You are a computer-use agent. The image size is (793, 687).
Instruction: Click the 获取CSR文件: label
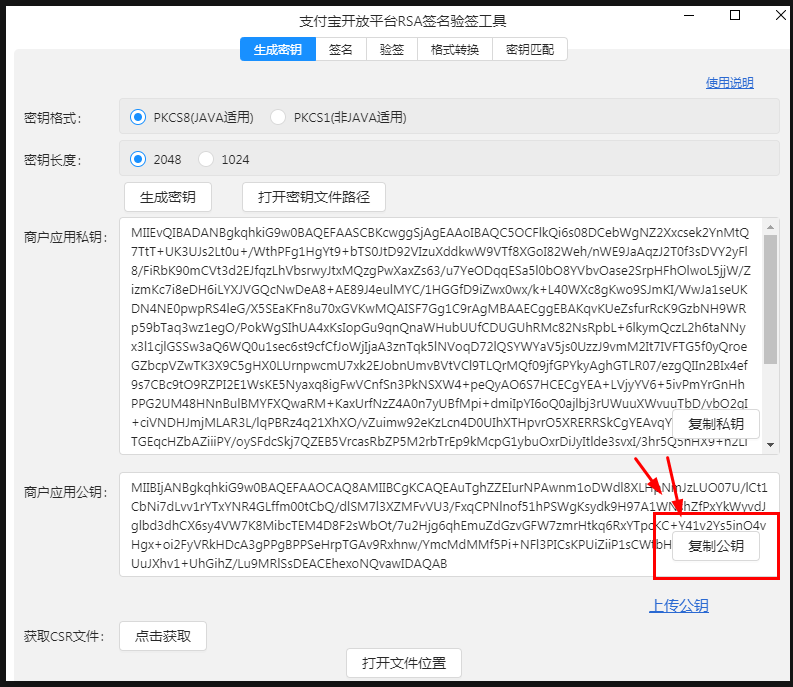64,636
